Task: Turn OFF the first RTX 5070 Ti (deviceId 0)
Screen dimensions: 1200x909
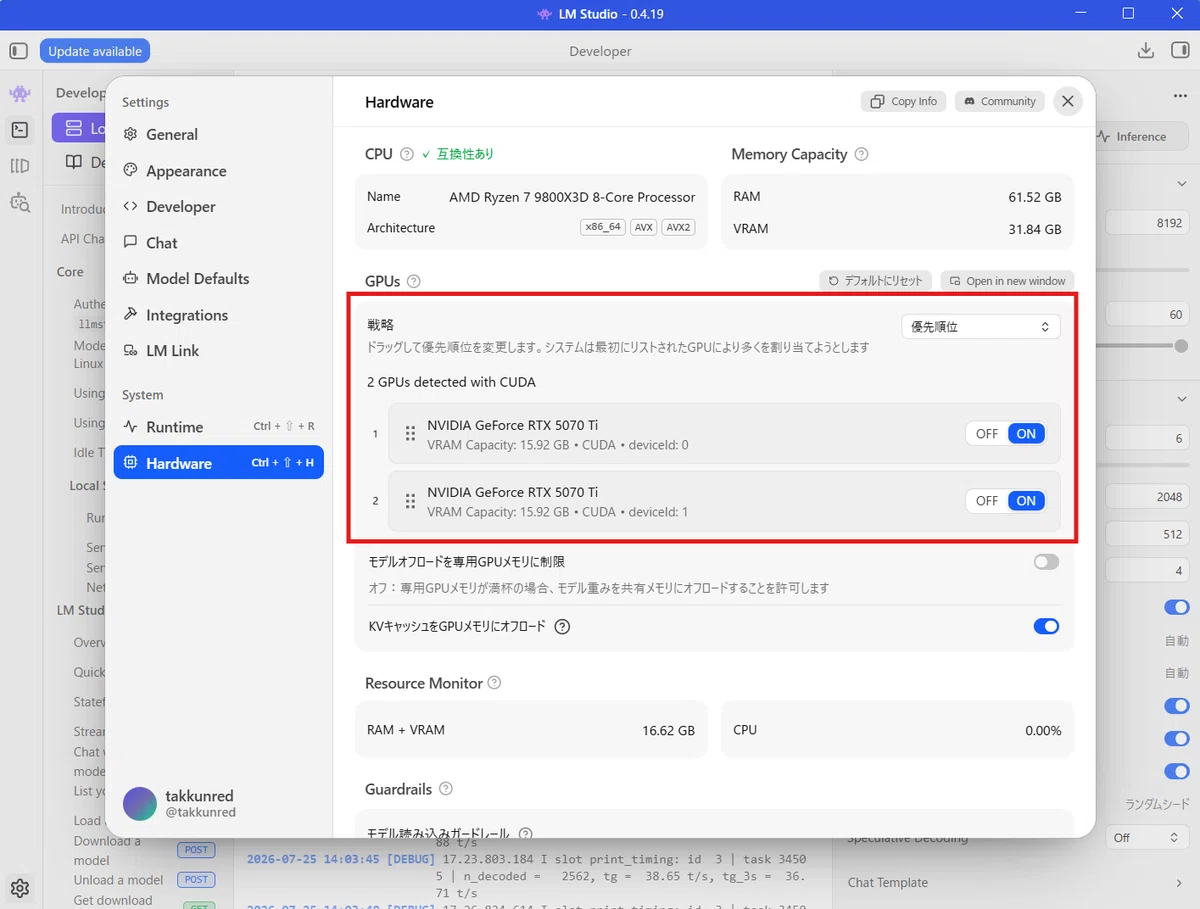Action: click(x=987, y=434)
